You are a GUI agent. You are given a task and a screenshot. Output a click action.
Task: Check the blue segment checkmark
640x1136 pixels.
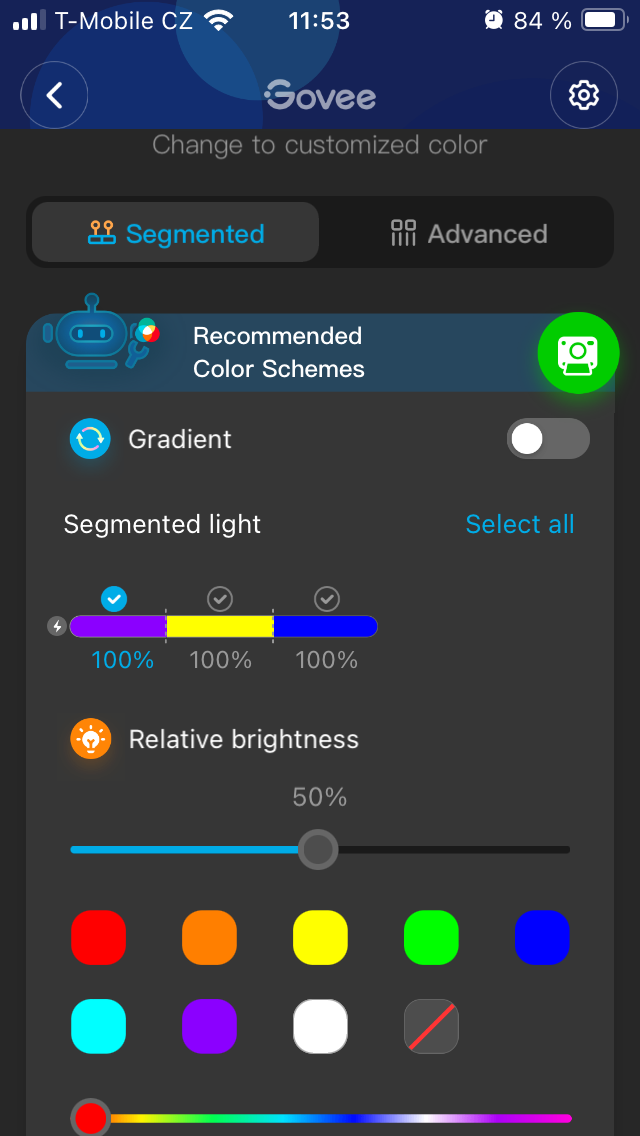[x=326, y=599]
